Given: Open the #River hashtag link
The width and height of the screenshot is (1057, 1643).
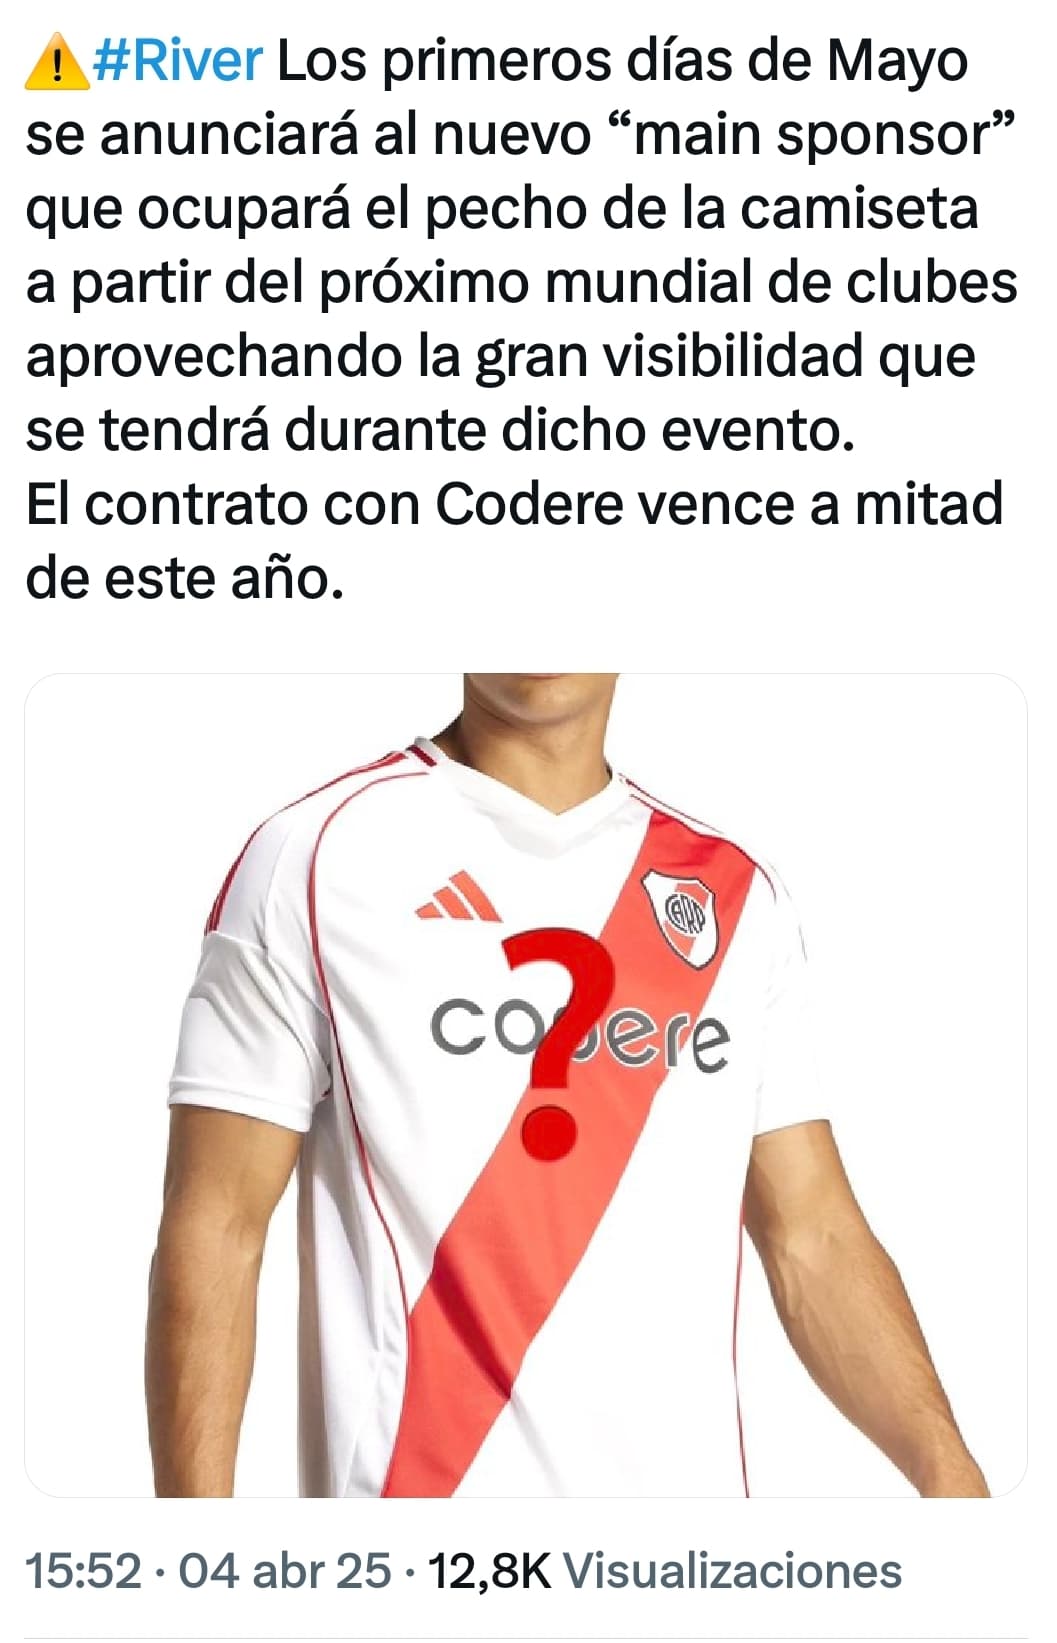Looking at the screenshot, I should pos(178,62).
